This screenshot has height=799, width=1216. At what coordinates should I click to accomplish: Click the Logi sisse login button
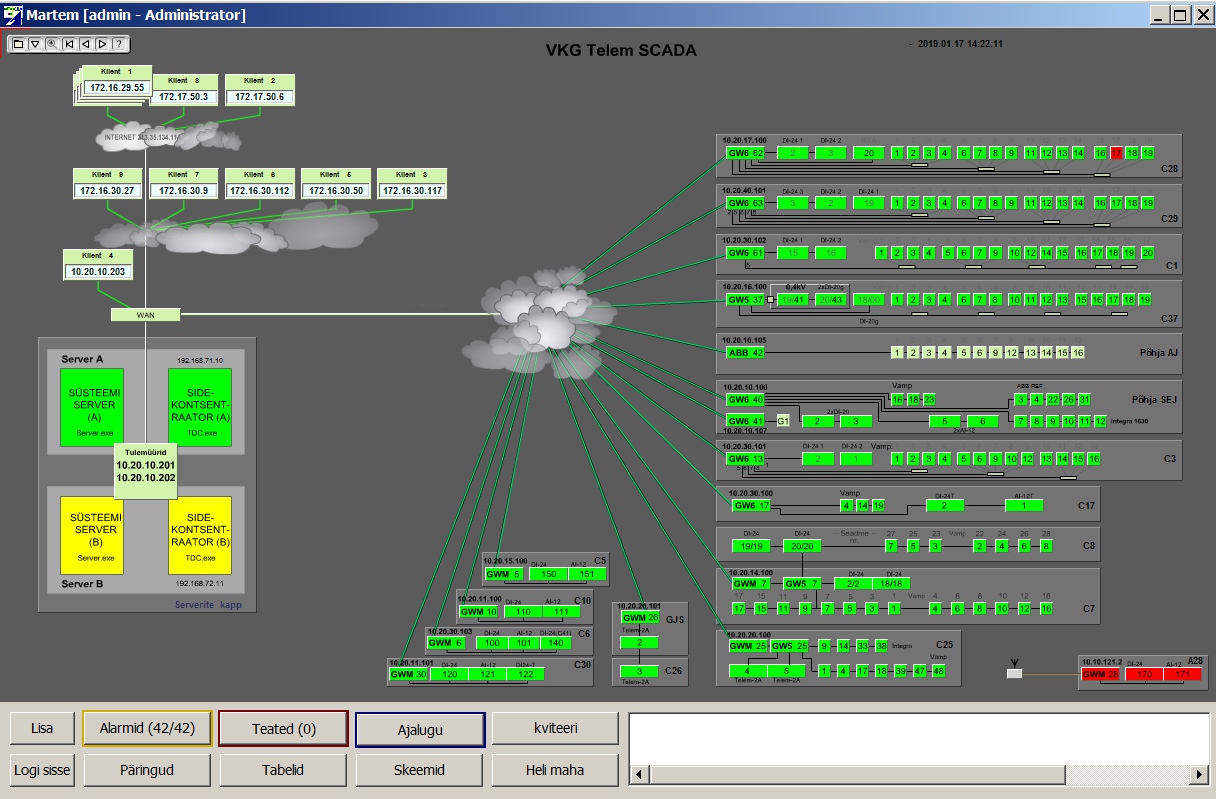pyautogui.click(x=42, y=770)
